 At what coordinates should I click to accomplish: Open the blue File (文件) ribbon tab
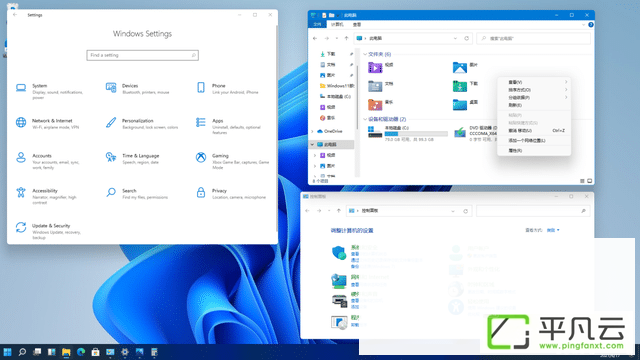coord(318,24)
